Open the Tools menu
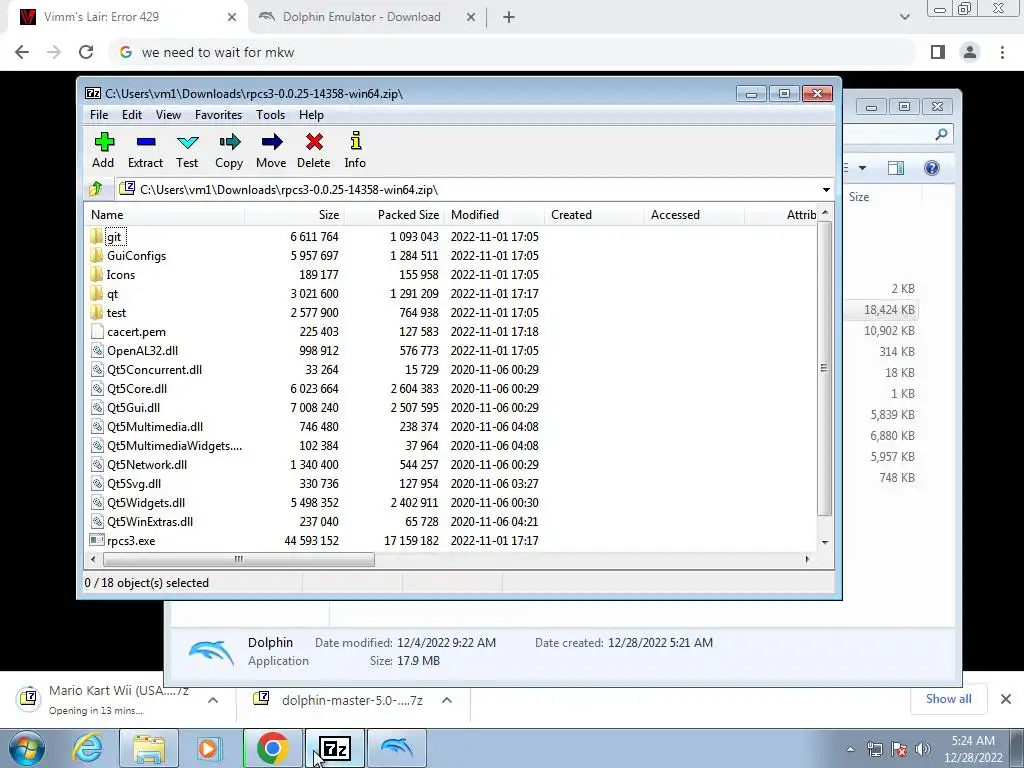The image size is (1024, 768). pyautogui.click(x=270, y=115)
